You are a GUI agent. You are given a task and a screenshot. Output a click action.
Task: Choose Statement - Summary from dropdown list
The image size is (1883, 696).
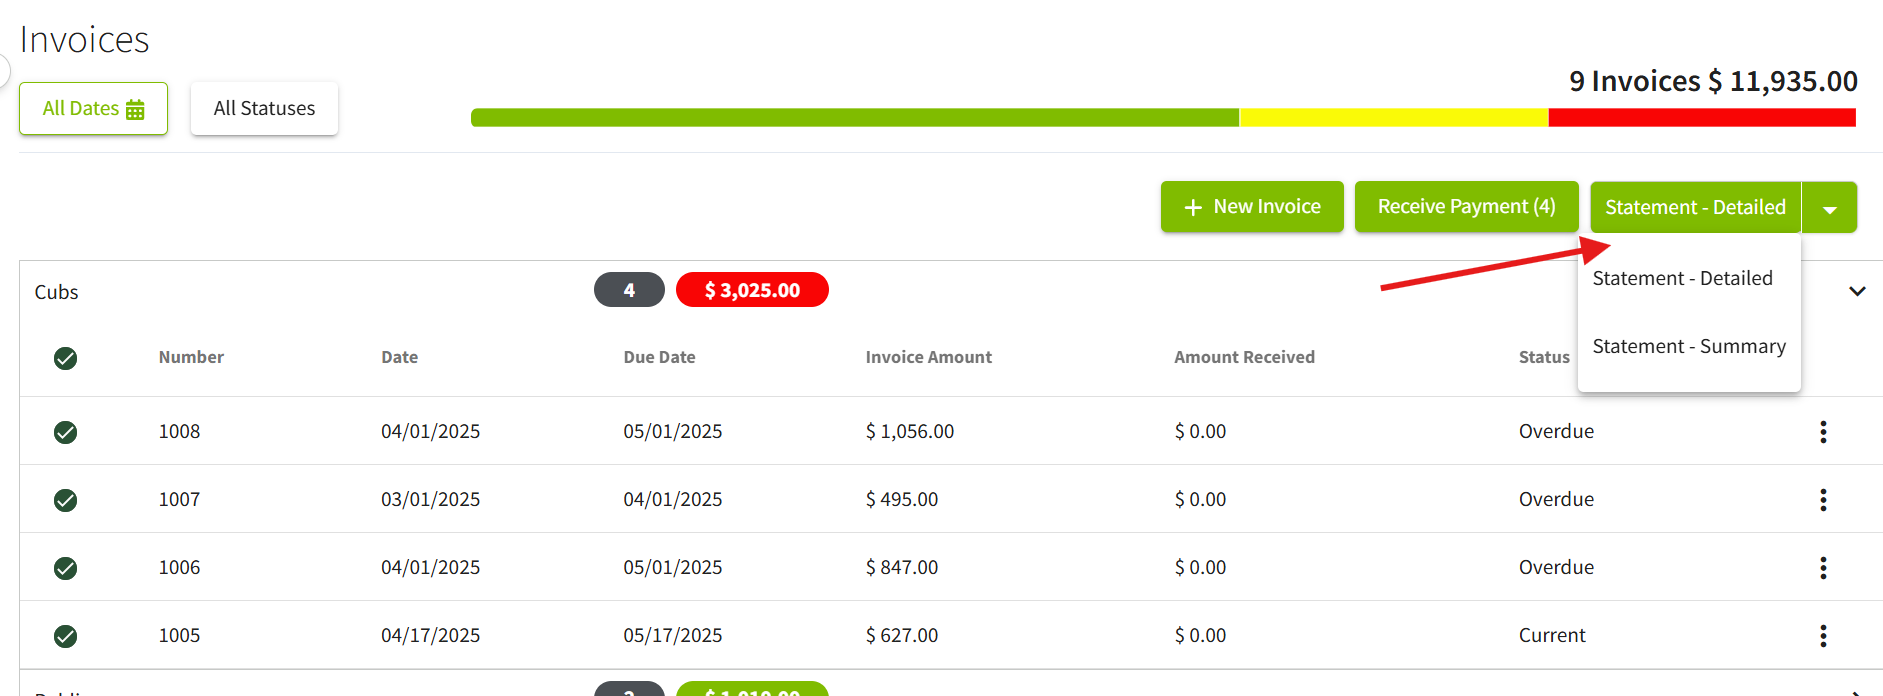1688,347
